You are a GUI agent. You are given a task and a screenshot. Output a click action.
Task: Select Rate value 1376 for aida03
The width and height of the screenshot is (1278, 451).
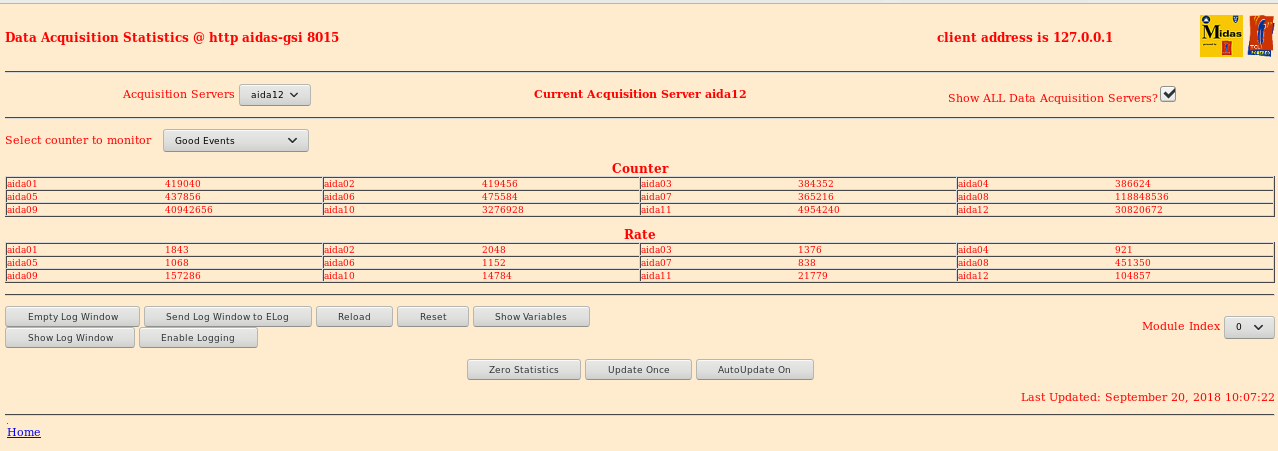point(810,250)
